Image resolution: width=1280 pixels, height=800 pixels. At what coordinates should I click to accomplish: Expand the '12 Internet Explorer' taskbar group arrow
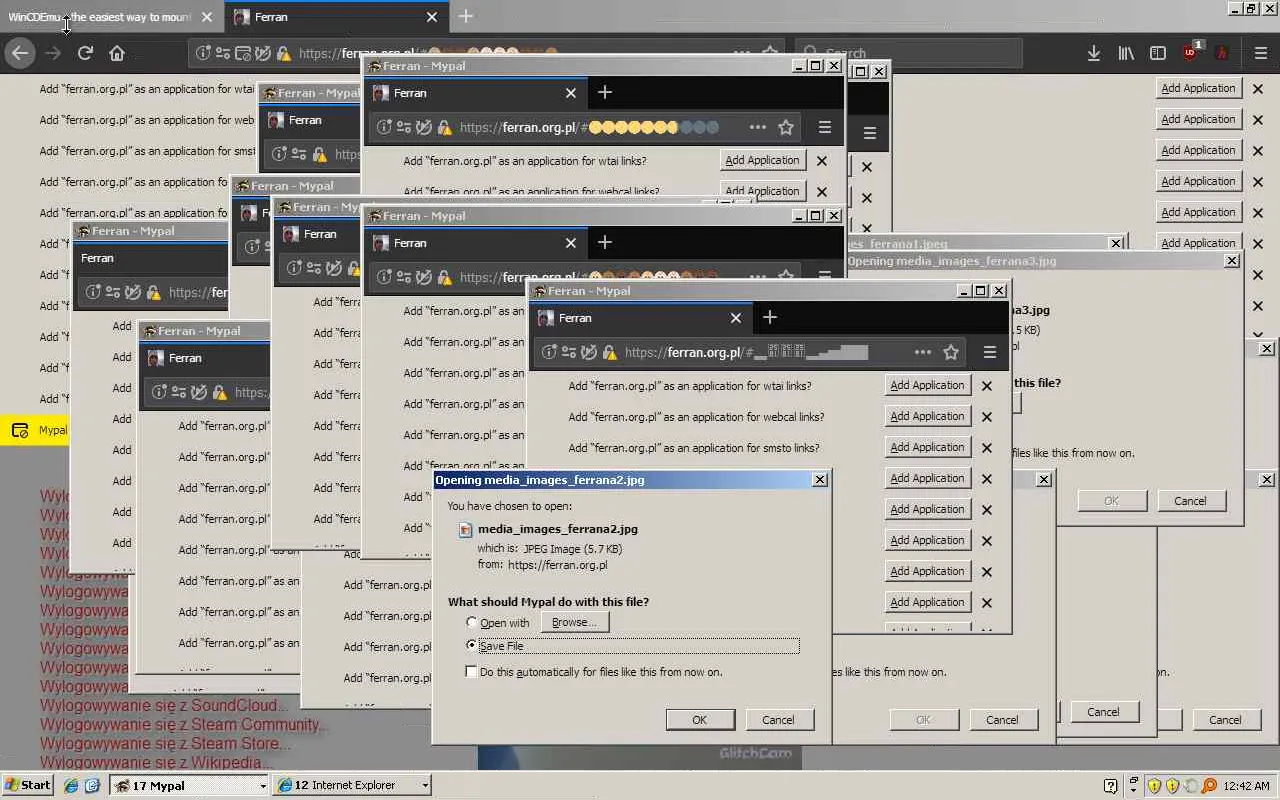click(x=425, y=786)
